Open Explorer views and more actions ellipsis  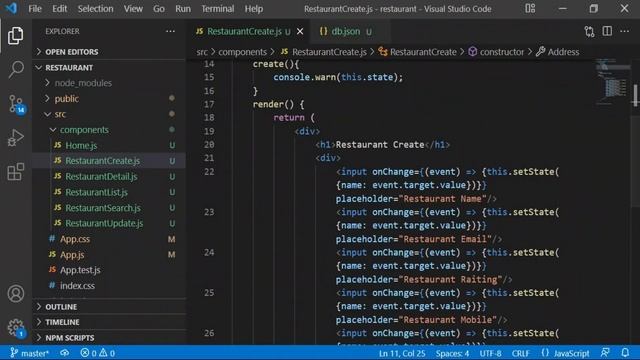click(x=170, y=31)
